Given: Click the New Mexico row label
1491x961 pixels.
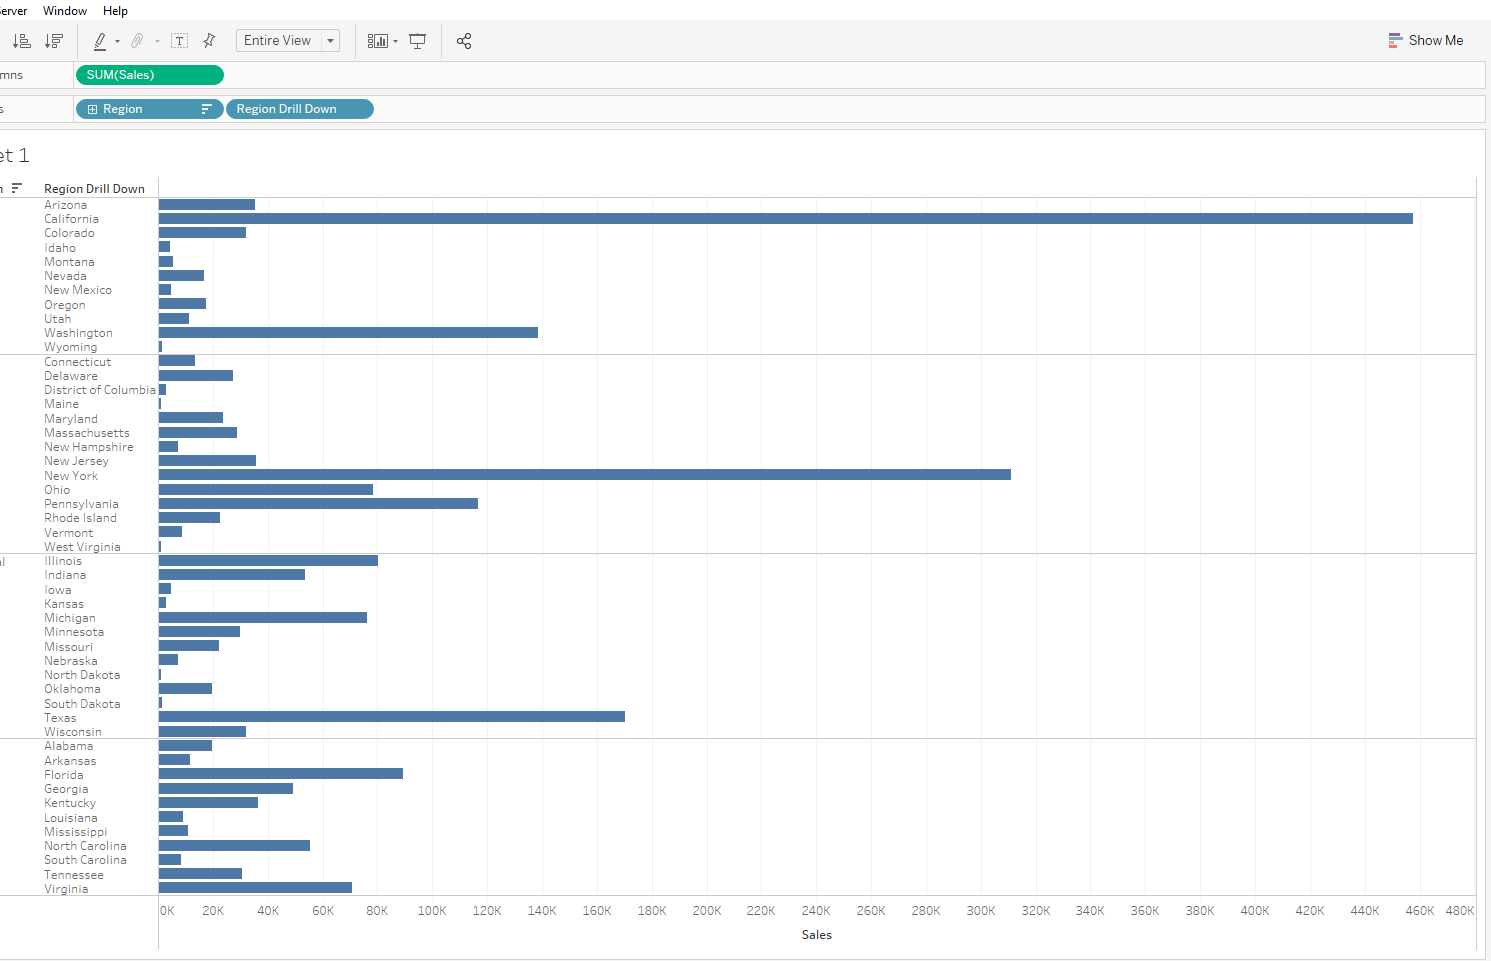Looking at the screenshot, I should point(78,290).
